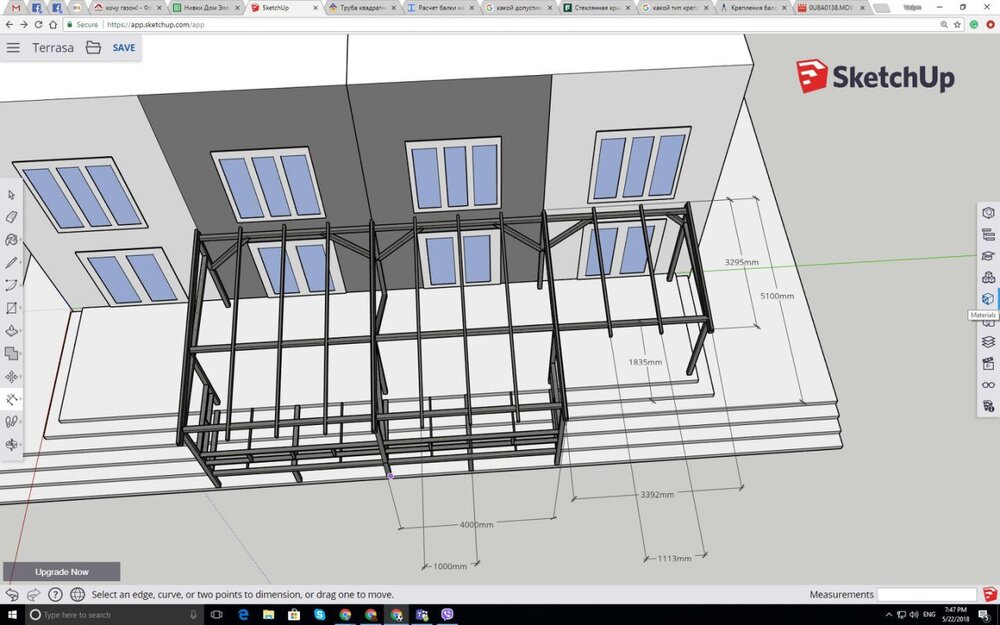Open the Display glasses panel
Screen dimensions: 1000x625
pyautogui.click(x=988, y=385)
